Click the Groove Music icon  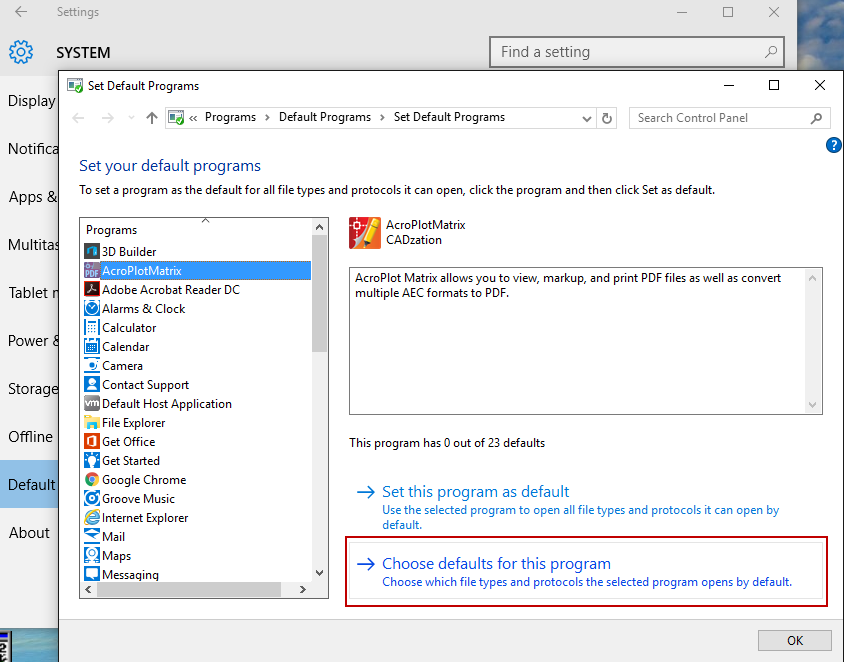pos(92,498)
